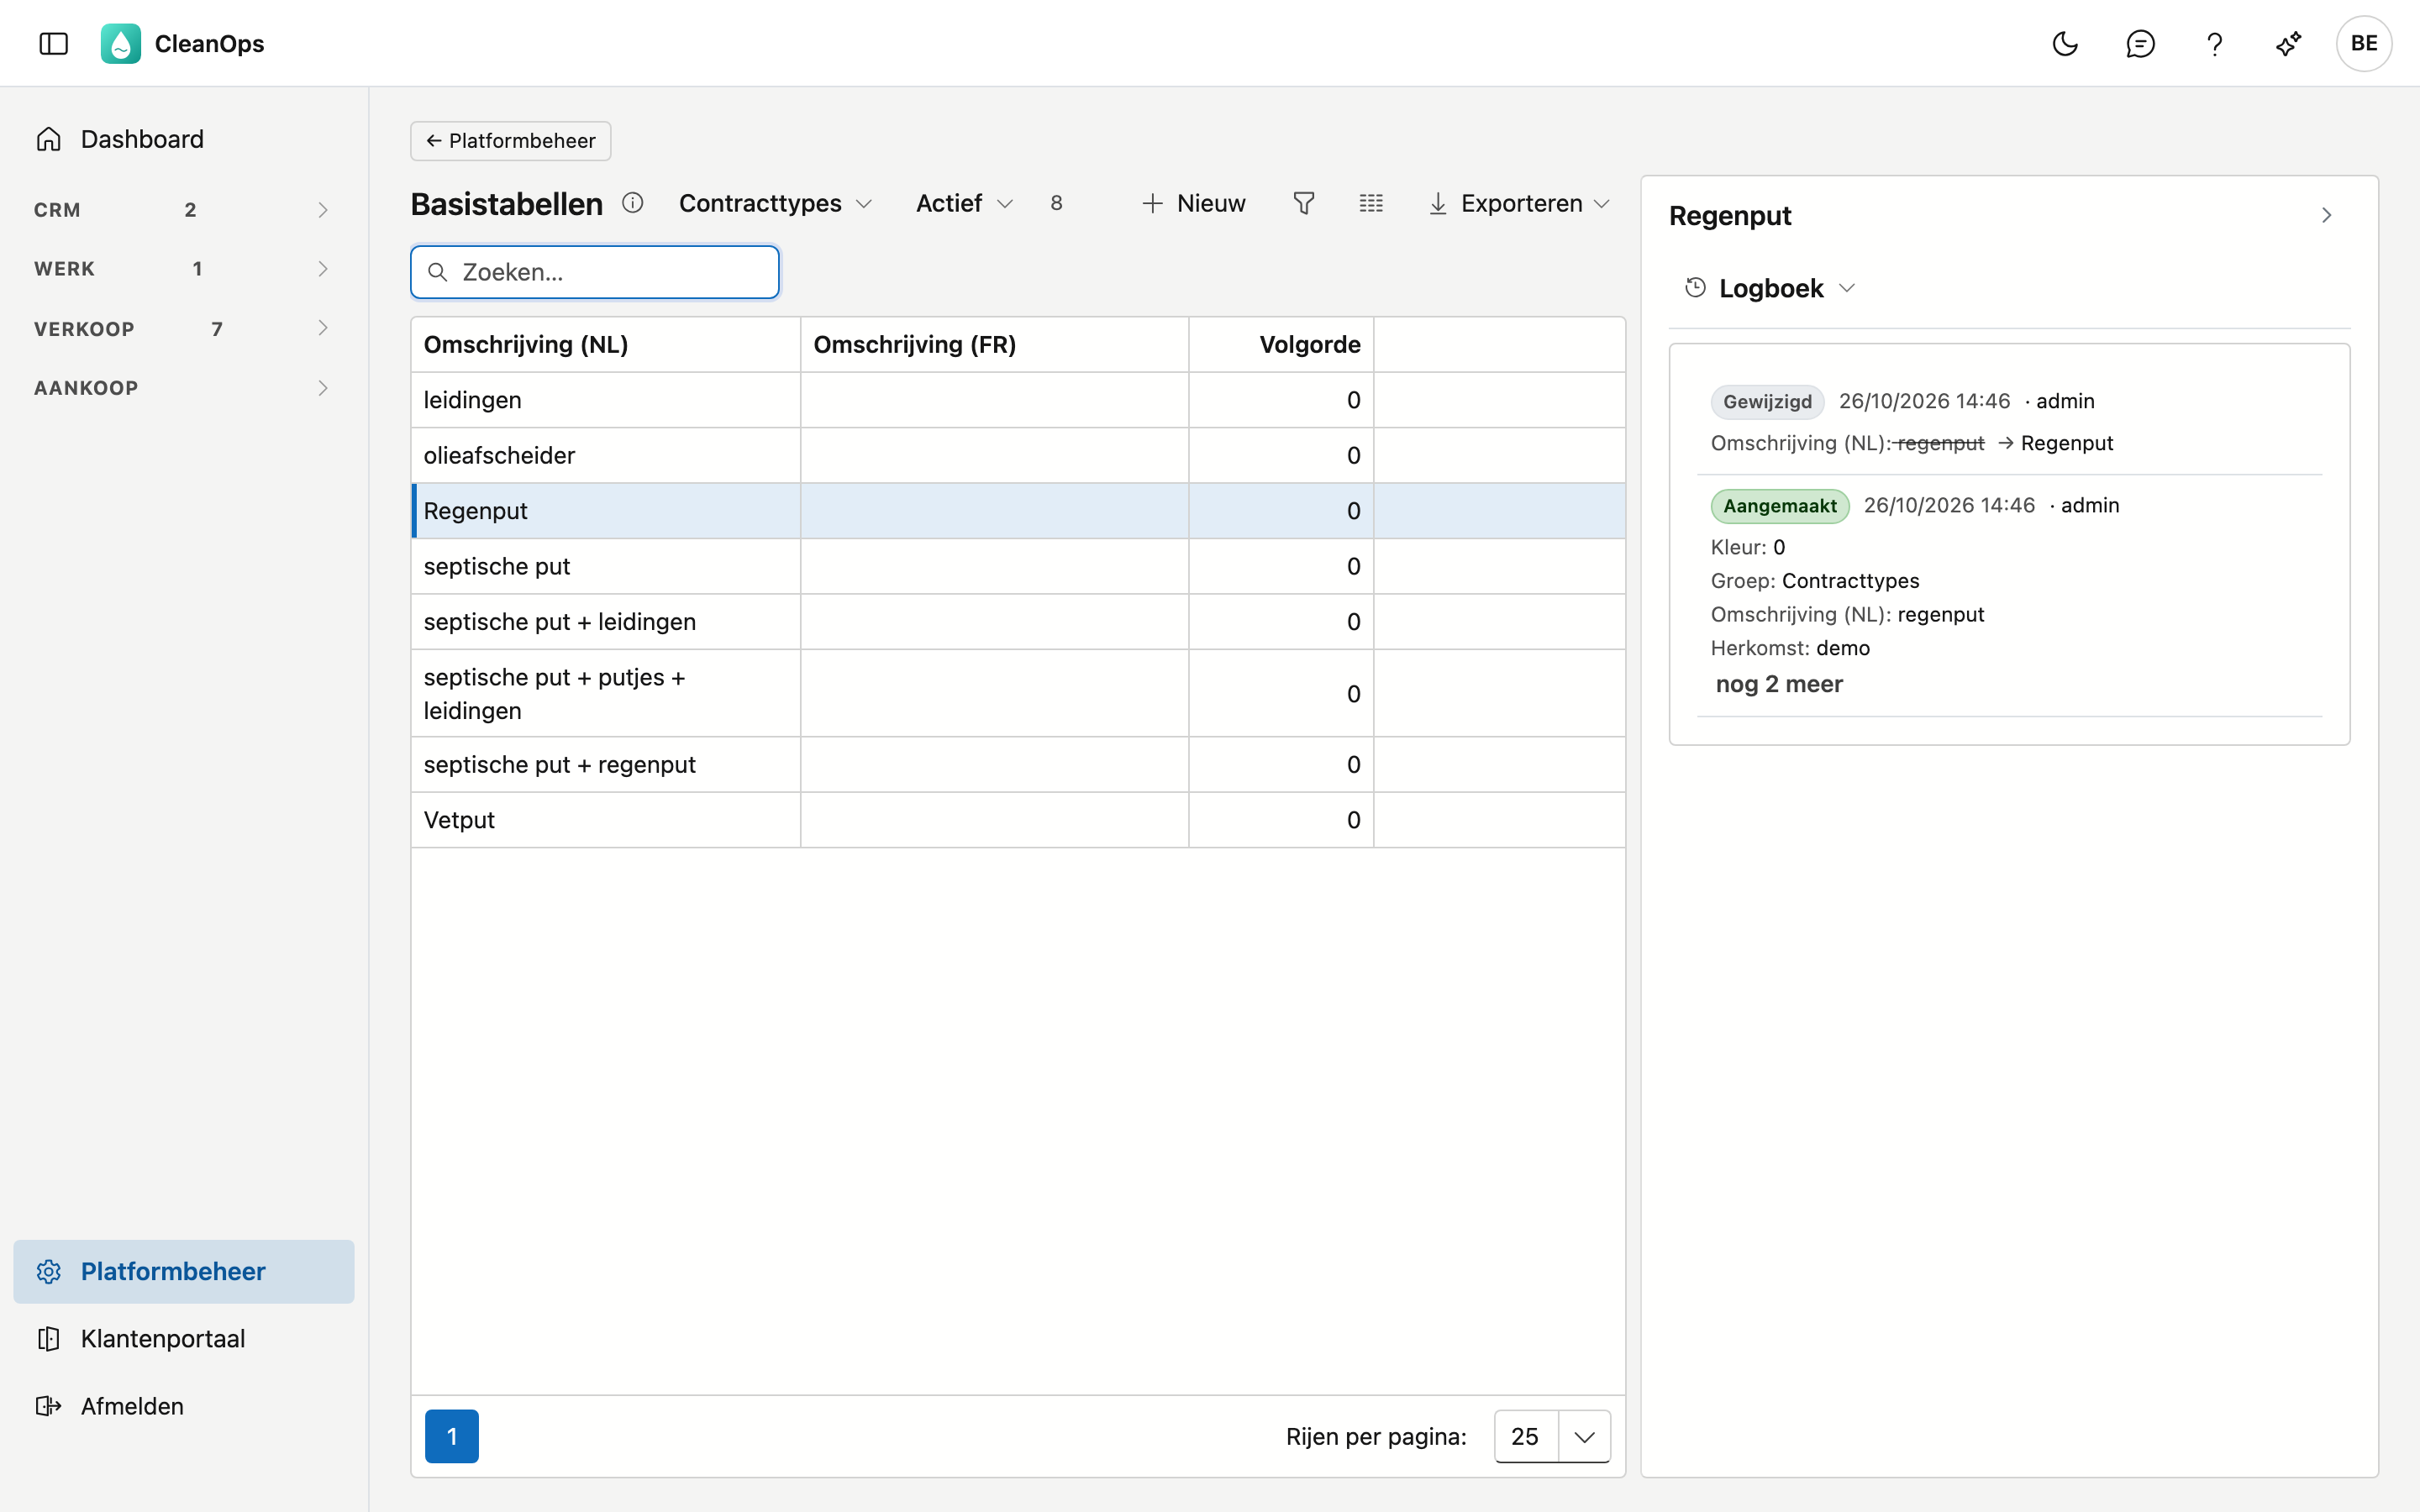Viewport: 2420px width, 1512px height.
Task: Go back to Platformbeheer
Action: click(511, 141)
